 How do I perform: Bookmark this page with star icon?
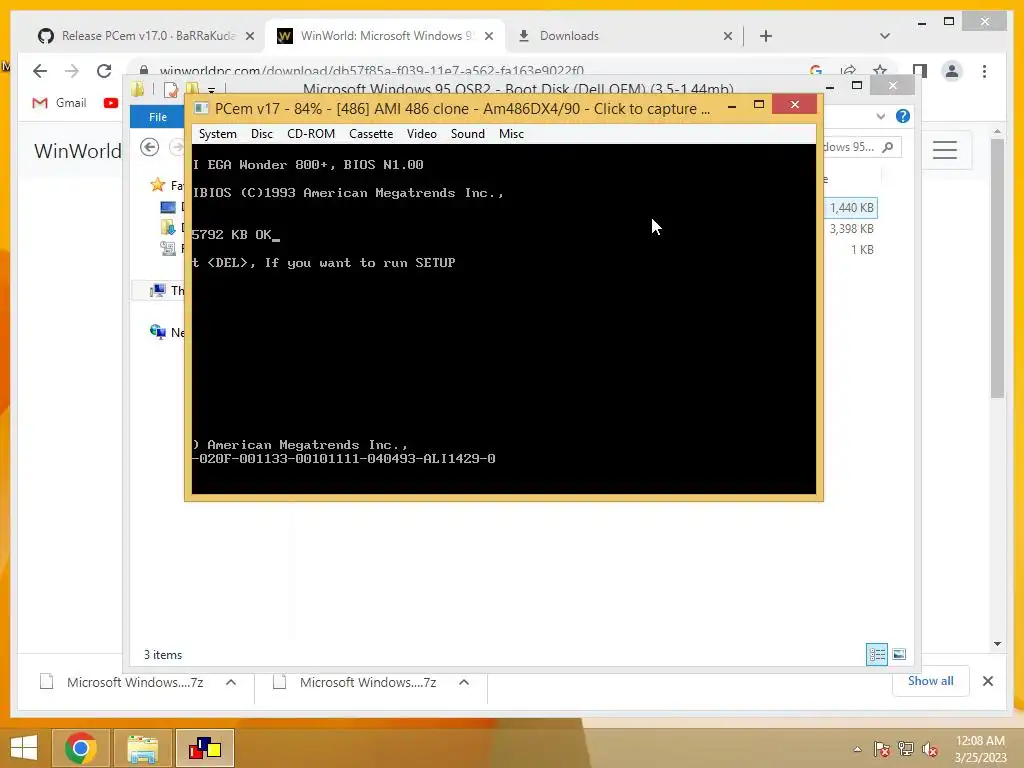pos(880,71)
